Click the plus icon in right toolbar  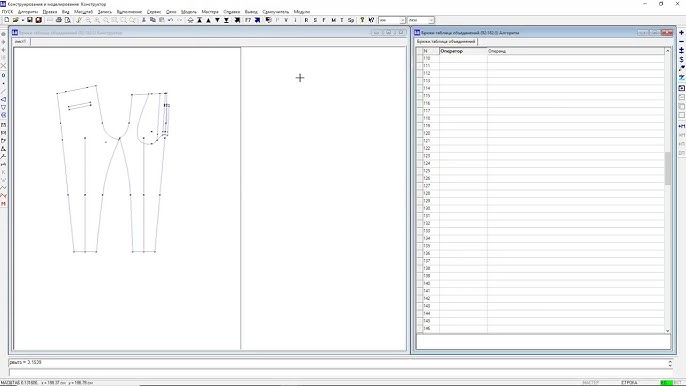681,33
